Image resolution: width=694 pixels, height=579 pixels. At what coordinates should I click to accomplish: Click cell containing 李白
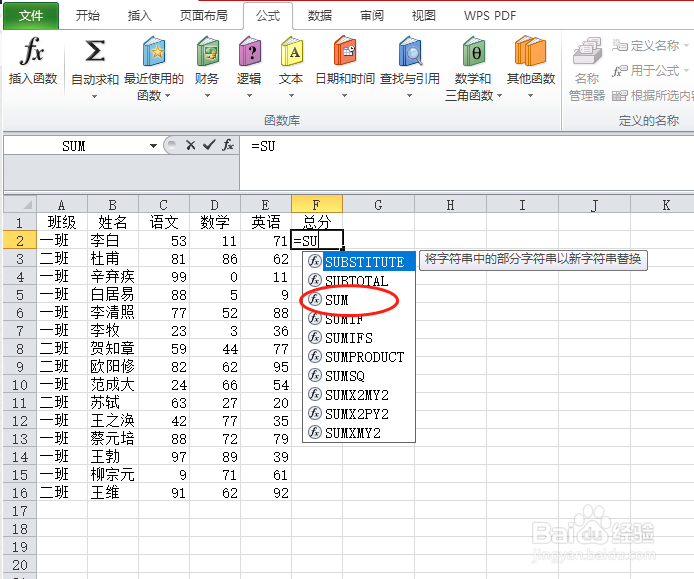113,240
